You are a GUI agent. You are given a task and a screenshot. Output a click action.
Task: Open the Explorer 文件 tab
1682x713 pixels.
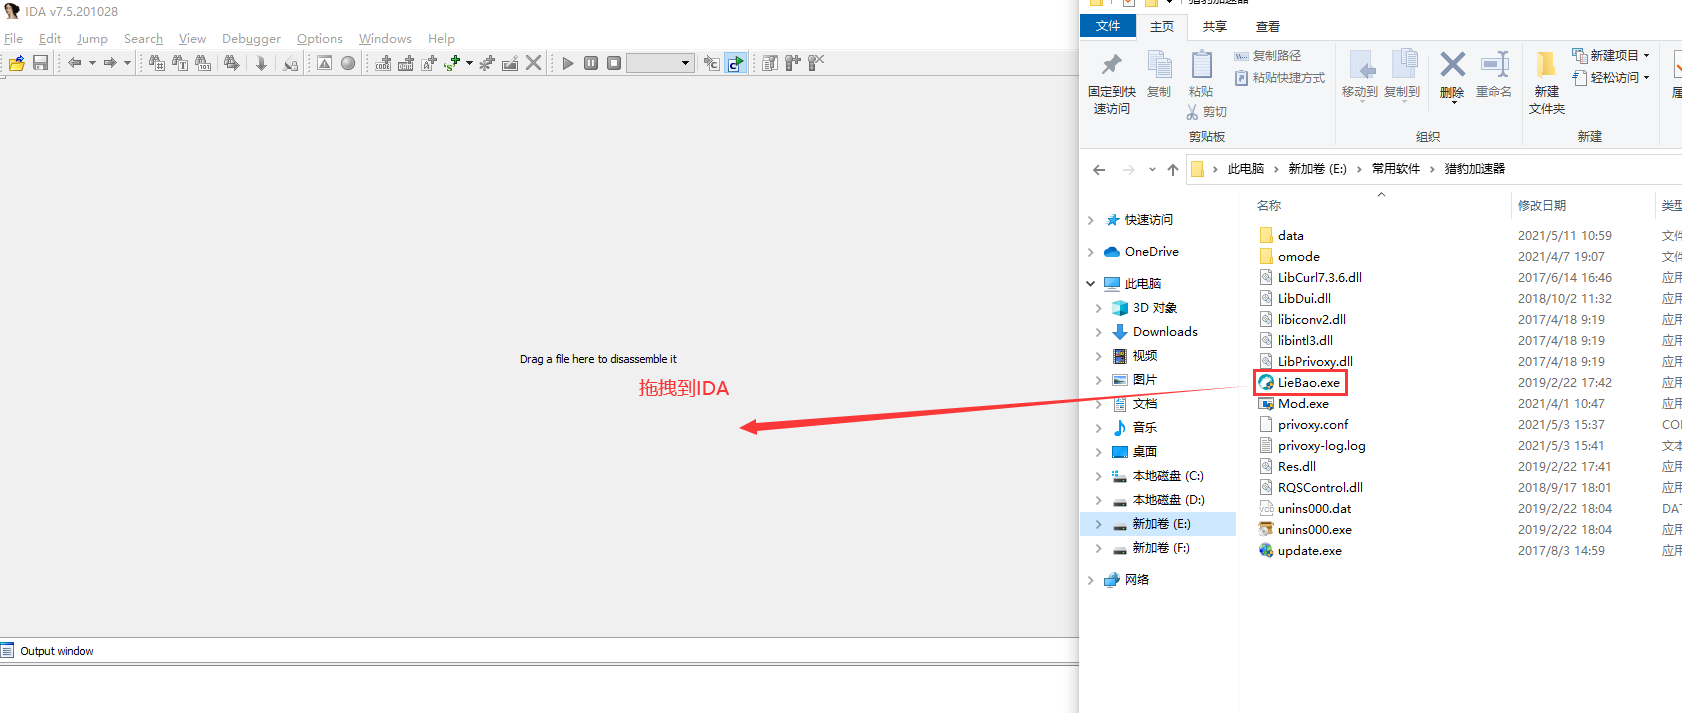tap(1108, 26)
